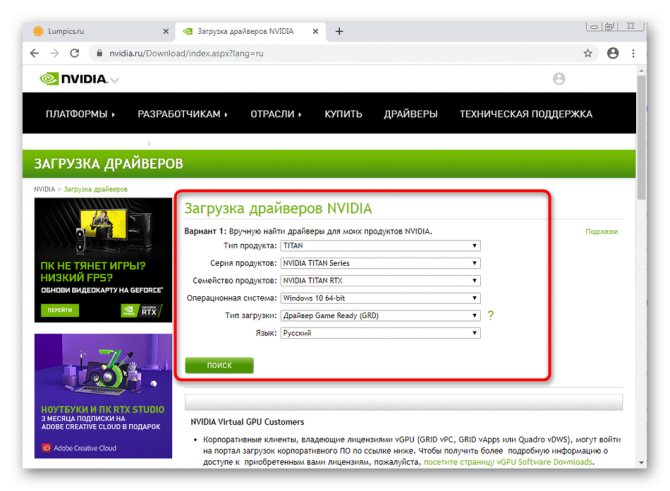Open vGPU Software Downloads link
The height and width of the screenshot is (491, 670).
pos(508,462)
